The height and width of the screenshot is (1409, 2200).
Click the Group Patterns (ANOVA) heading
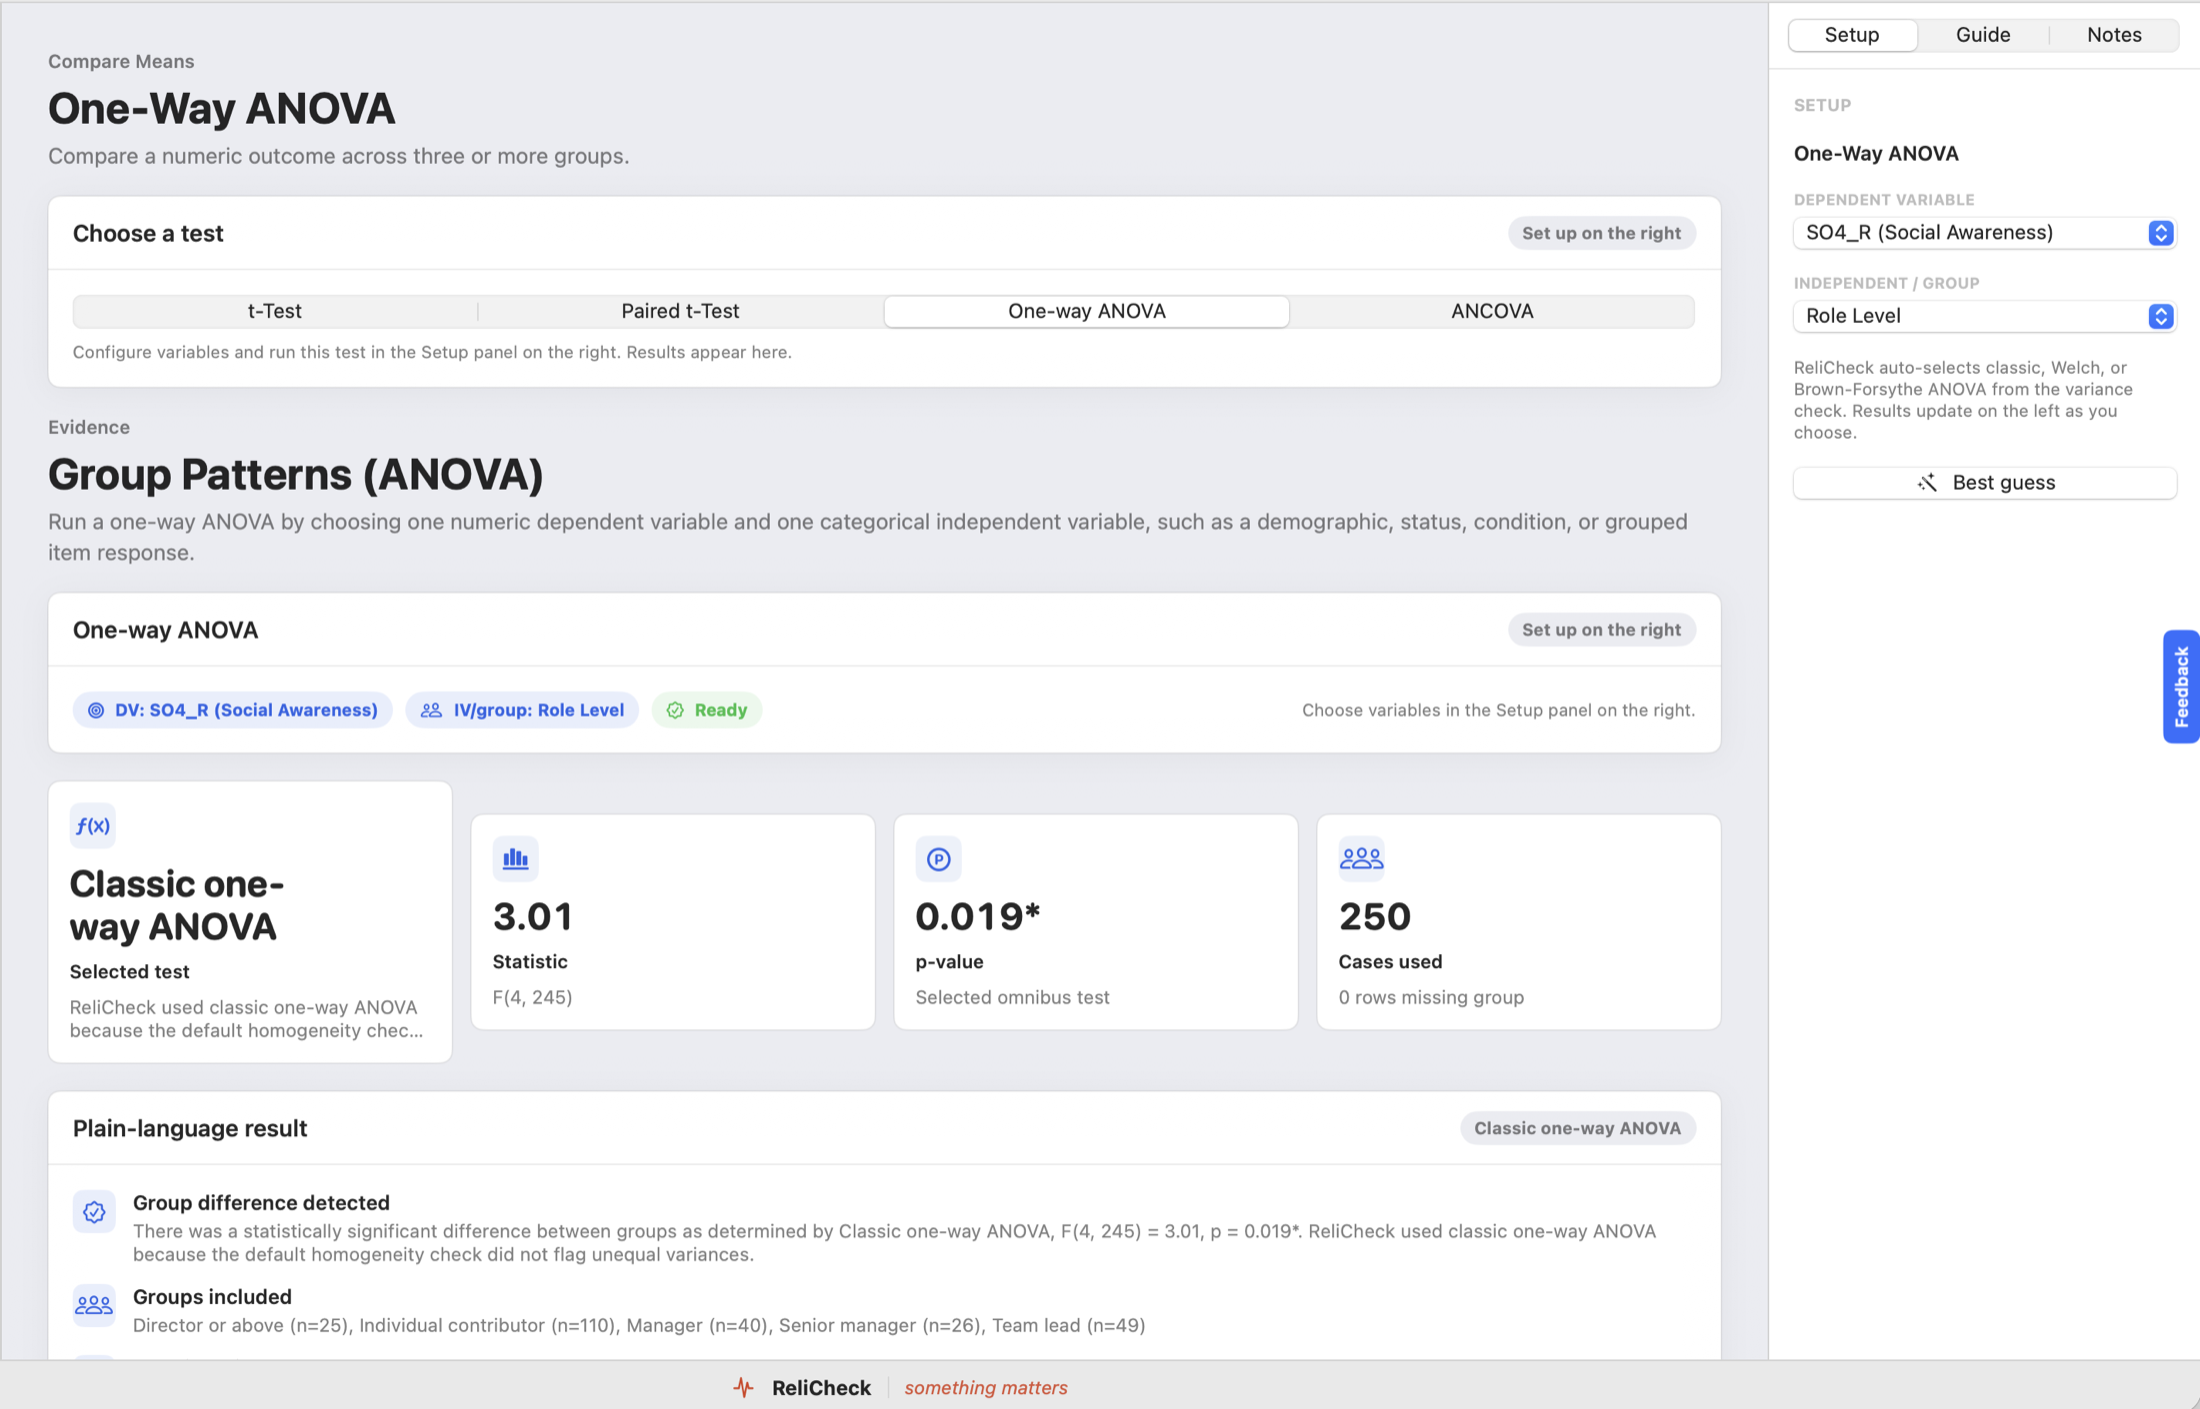tap(295, 474)
